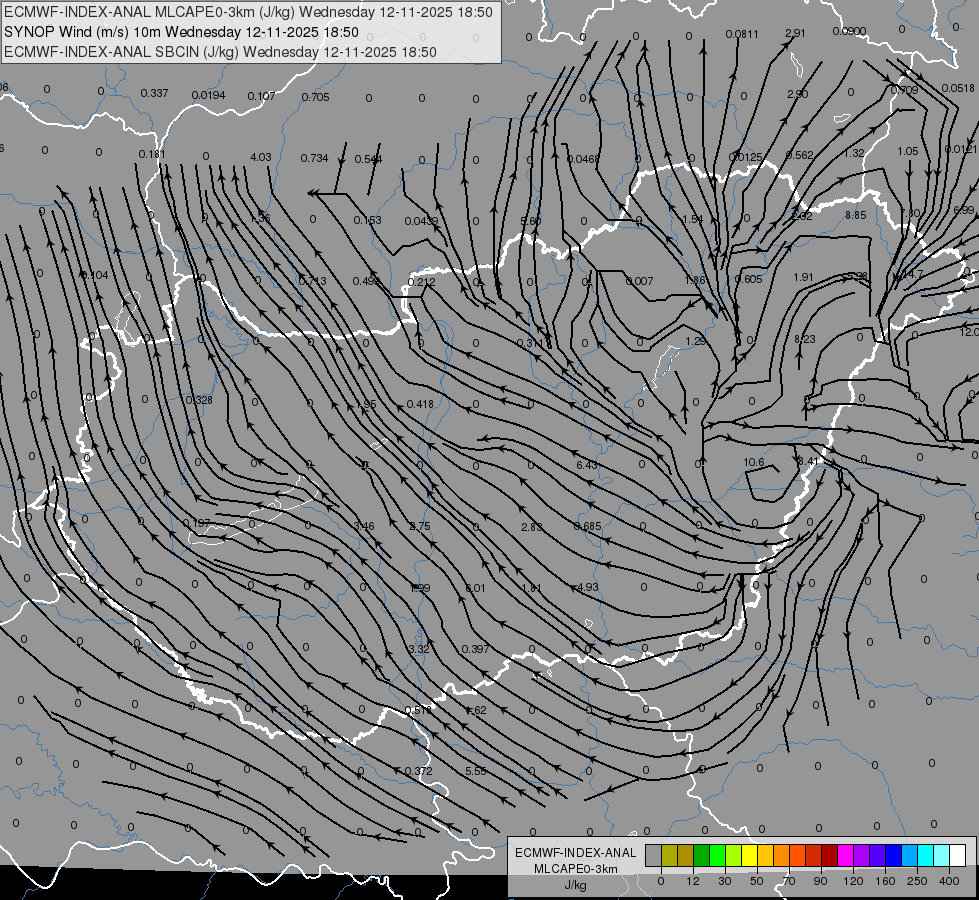Click the ECMWF-INDEX-ANAL label in the legend

point(576,853)
